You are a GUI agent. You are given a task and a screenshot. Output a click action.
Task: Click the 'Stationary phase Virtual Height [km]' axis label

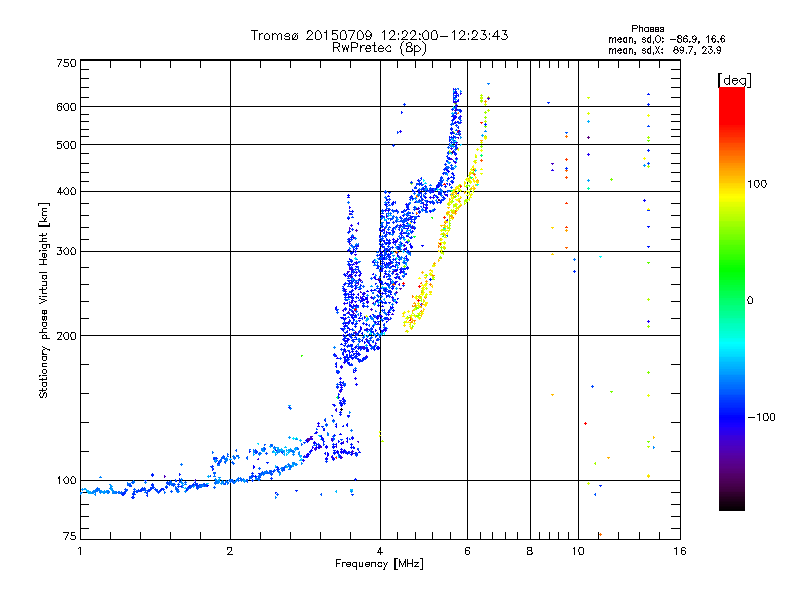(43, 301)
